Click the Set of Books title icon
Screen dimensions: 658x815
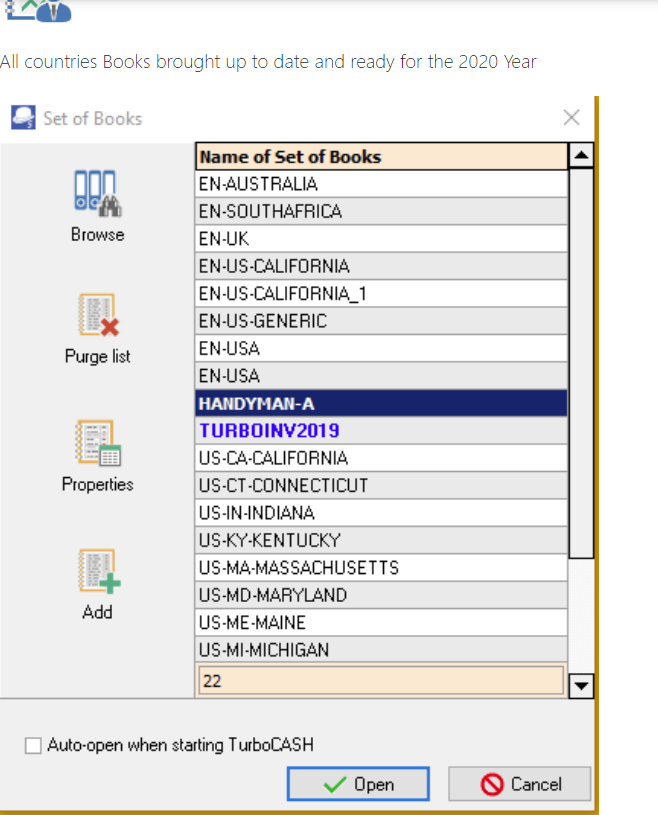pyautogui.click(x=23, y=118)
